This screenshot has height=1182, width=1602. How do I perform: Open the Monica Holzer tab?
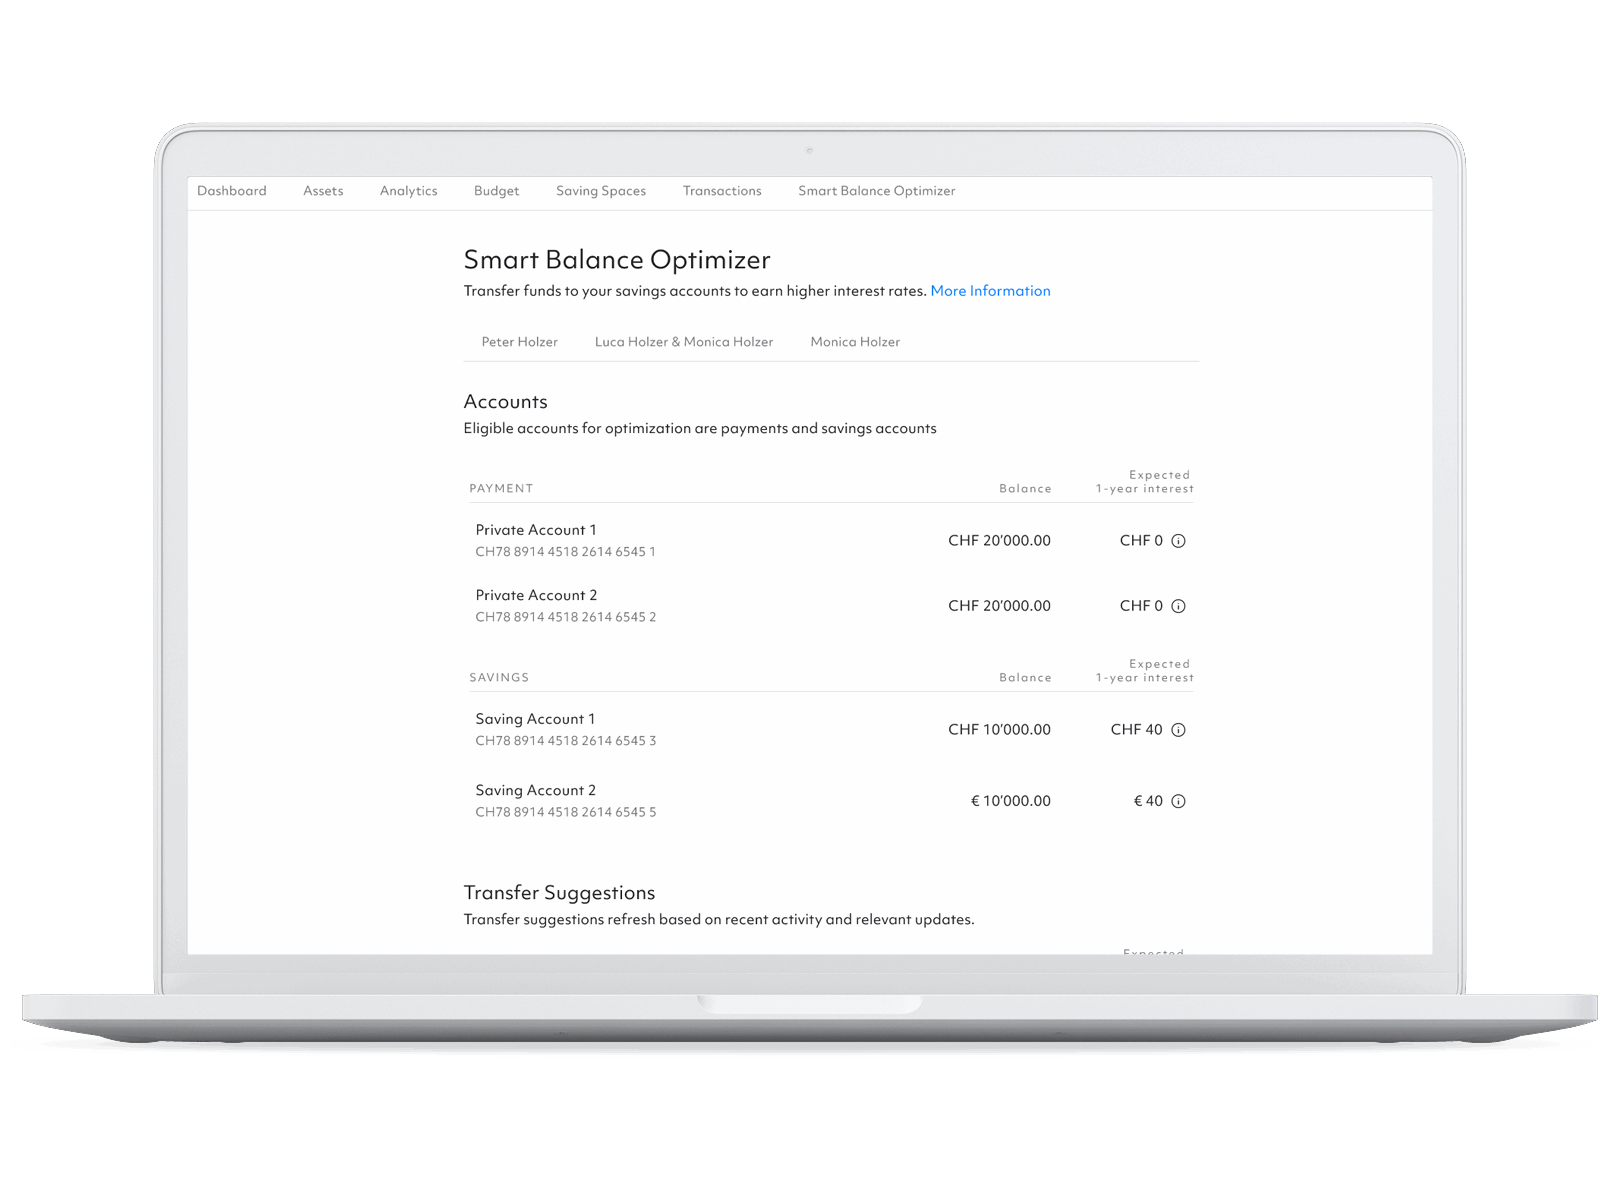click(855, 342)
